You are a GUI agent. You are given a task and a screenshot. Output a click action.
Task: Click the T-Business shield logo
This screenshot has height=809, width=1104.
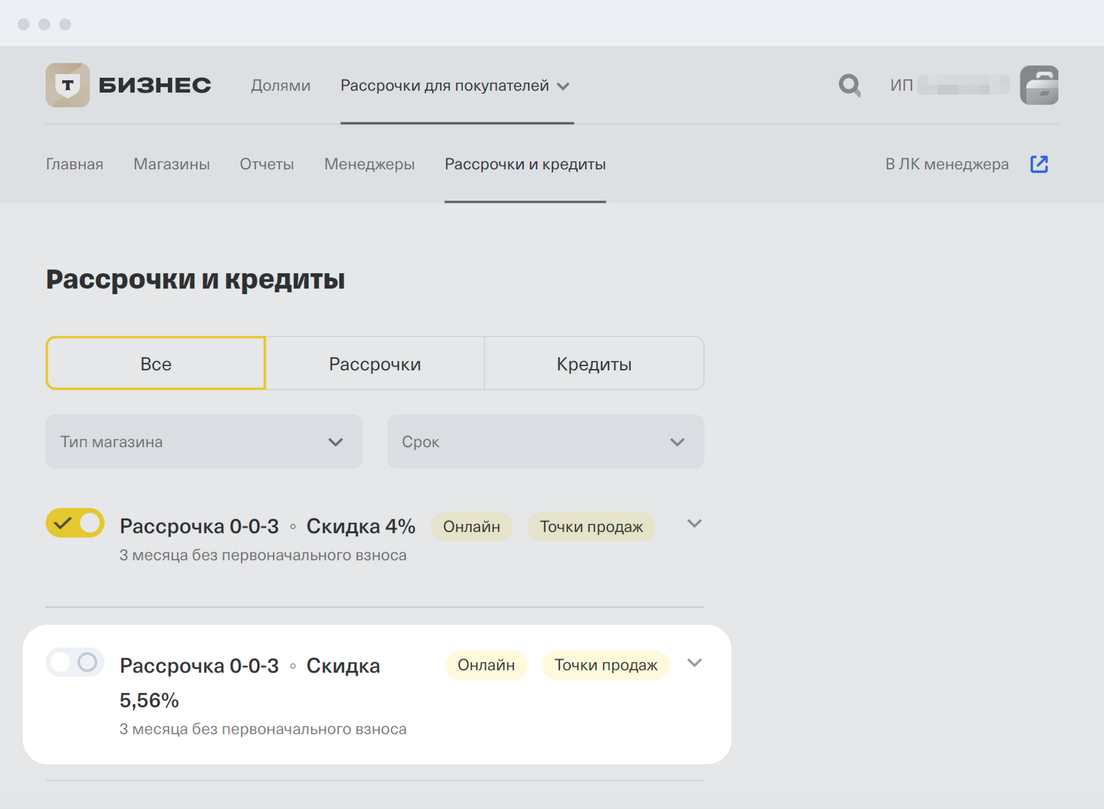(68, 85)
